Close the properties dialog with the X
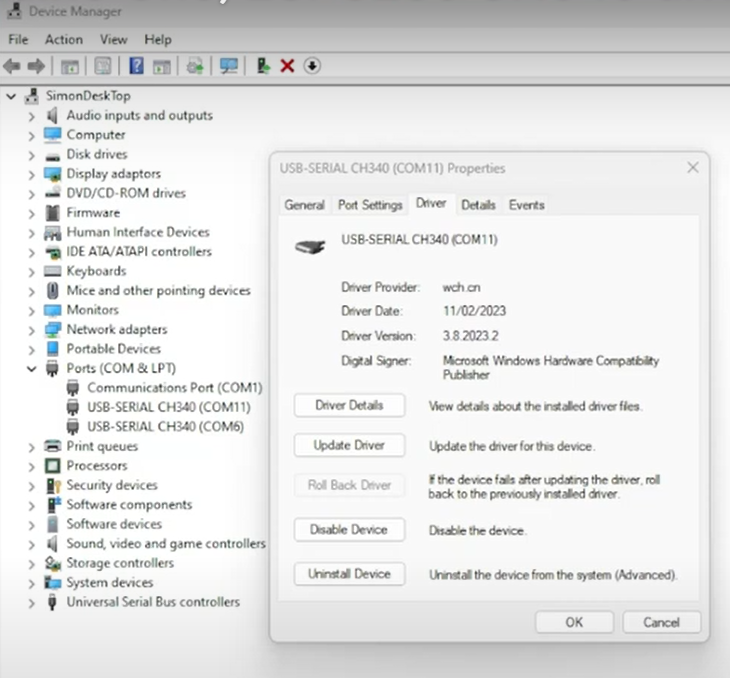This screenshot has width=730, height=678. pyautogui.click(x=692, y=168)
